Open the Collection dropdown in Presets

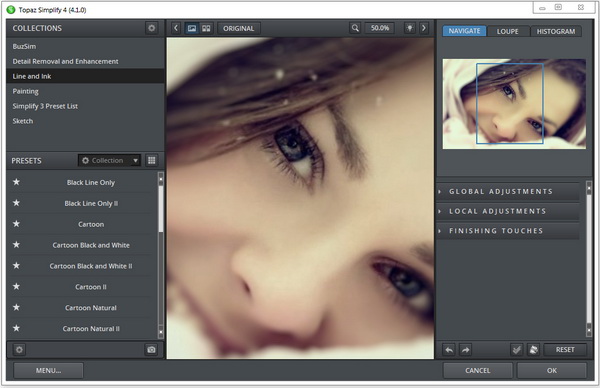[x=109, y=160]
